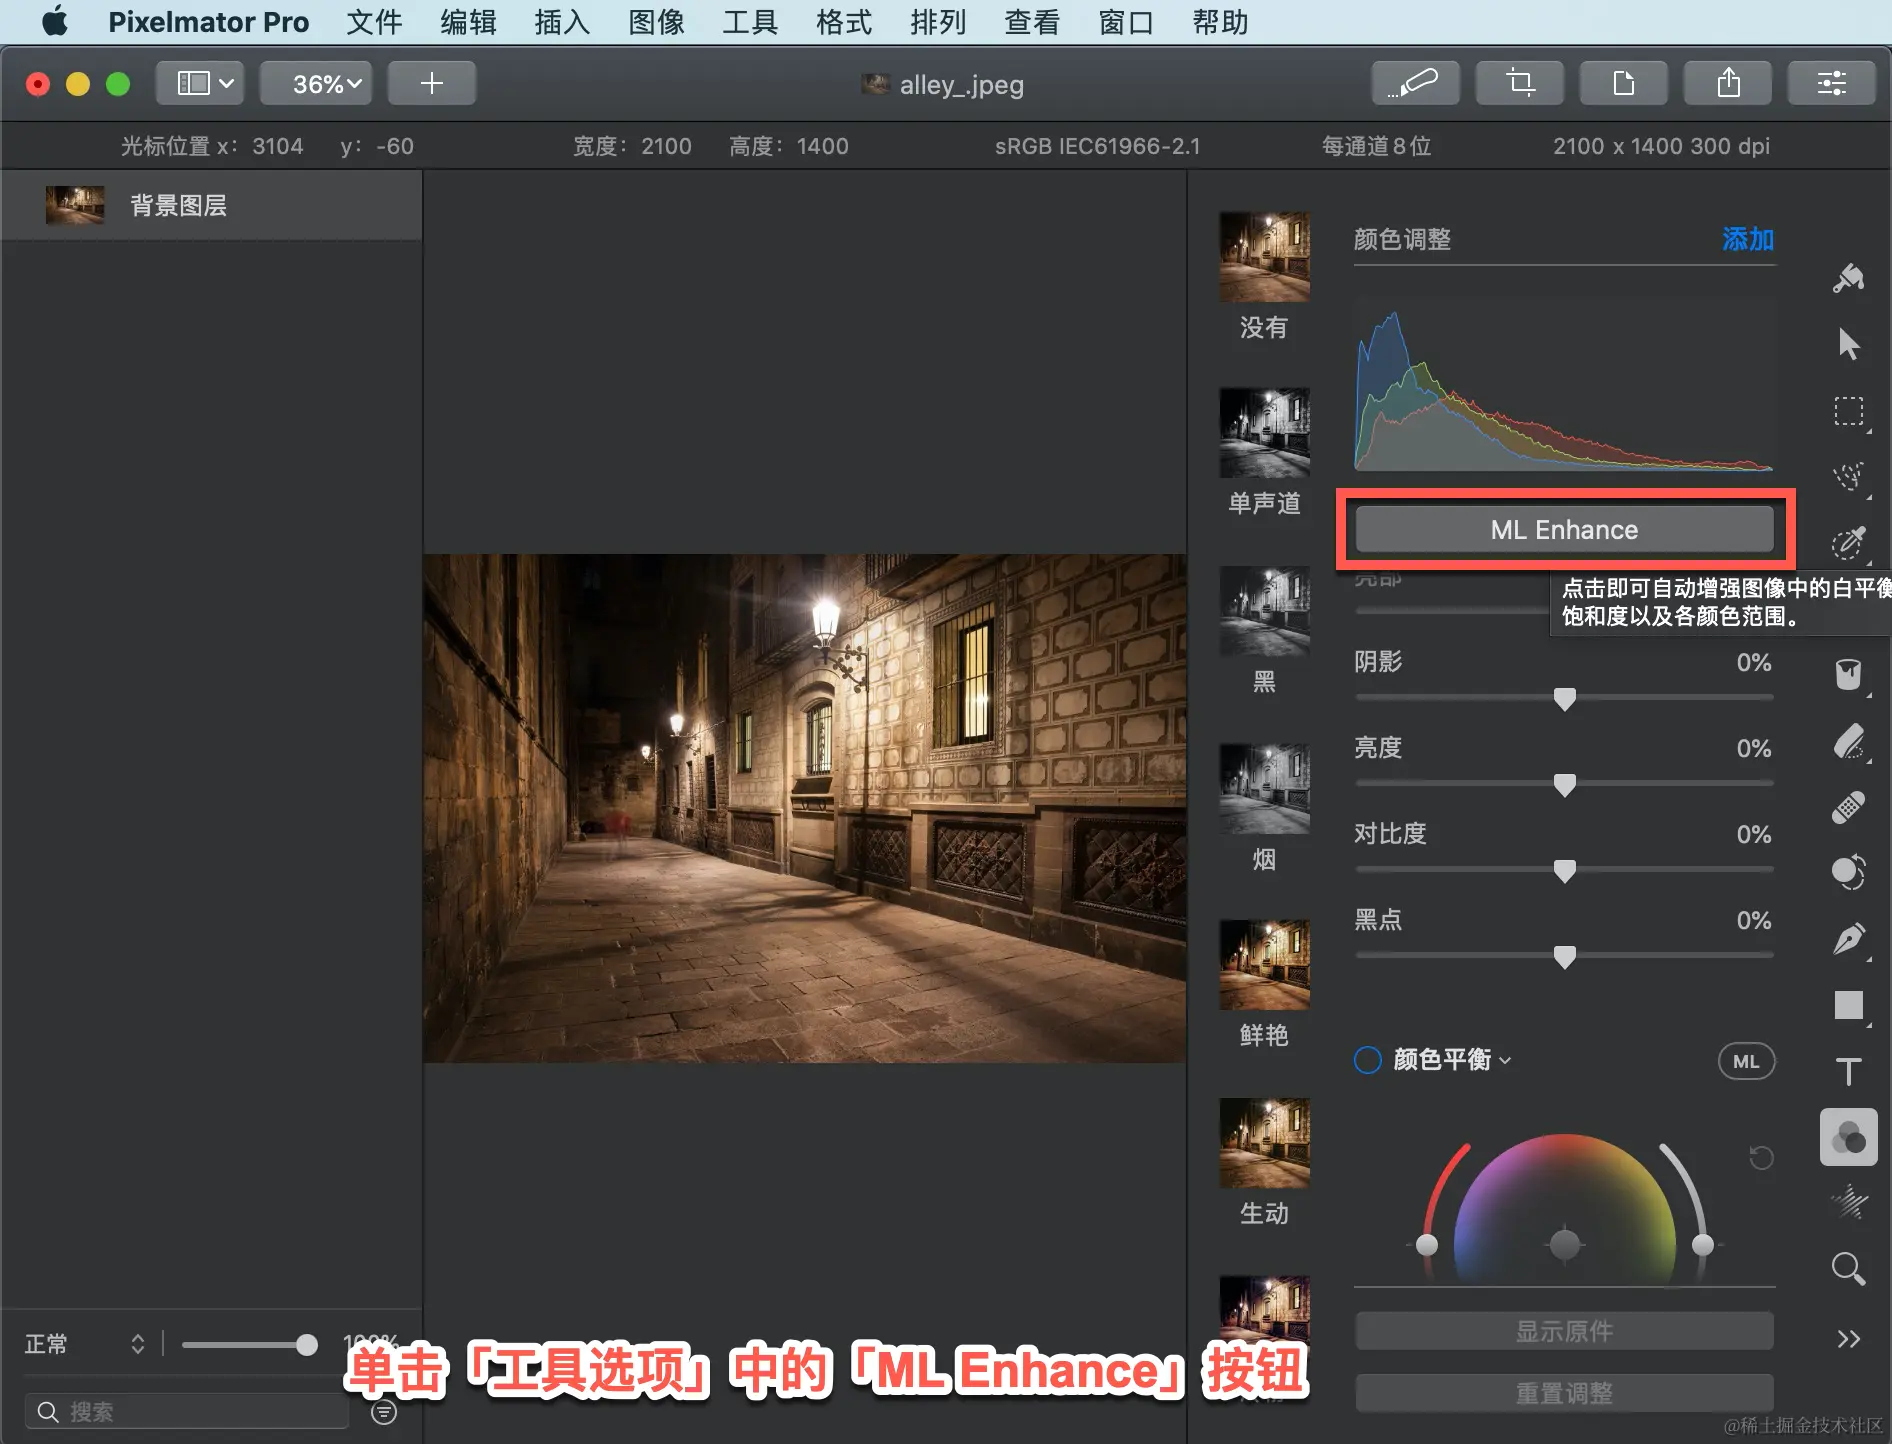Click the paintbrush icon in the title bar
Viewport: 1892px width, 1444px height.
[1415, 83]
